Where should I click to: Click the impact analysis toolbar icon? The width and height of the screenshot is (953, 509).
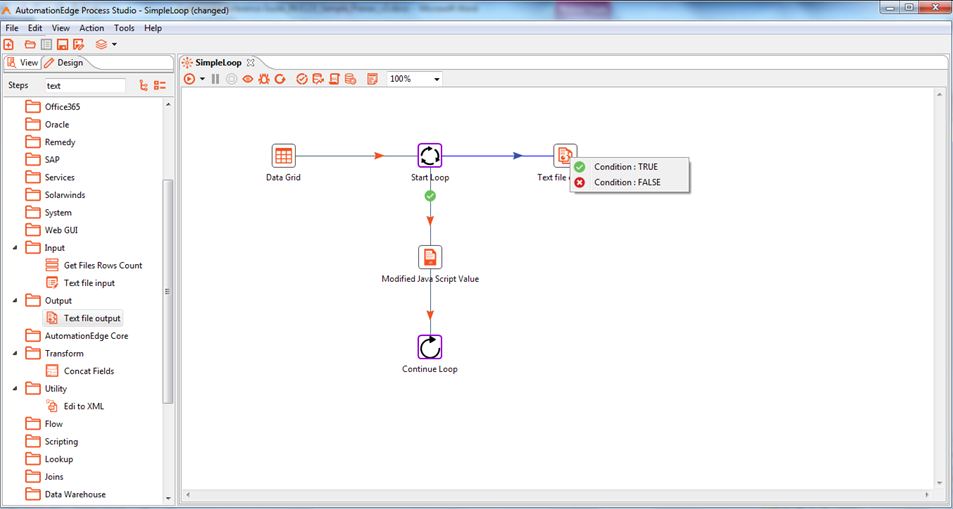coord(317,78)
